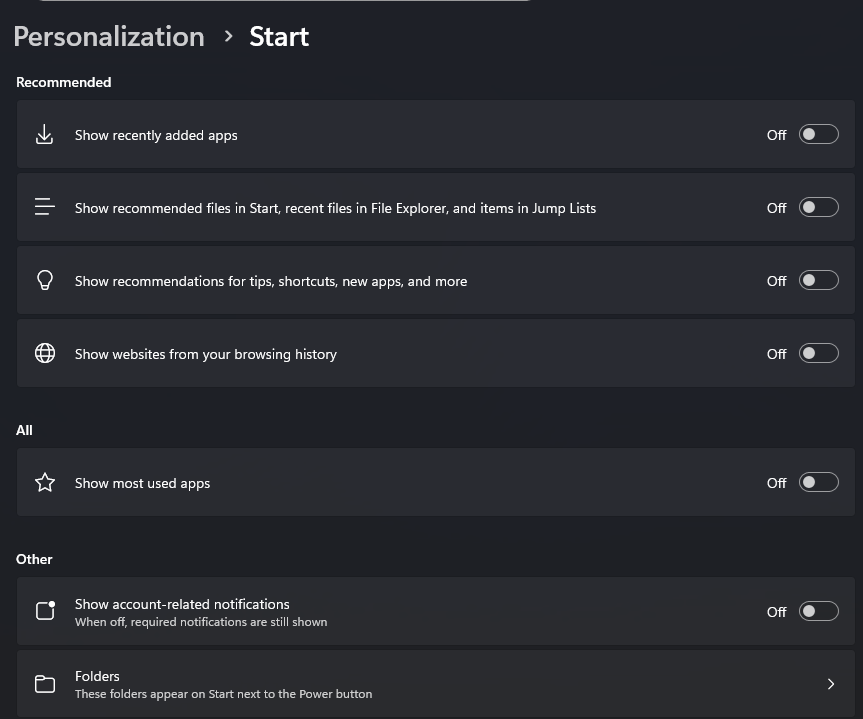Image resolution: width=863 pixels, height=719 pixels.
Task: Enable Show recently added apps toggle
Action: point(818,134)
